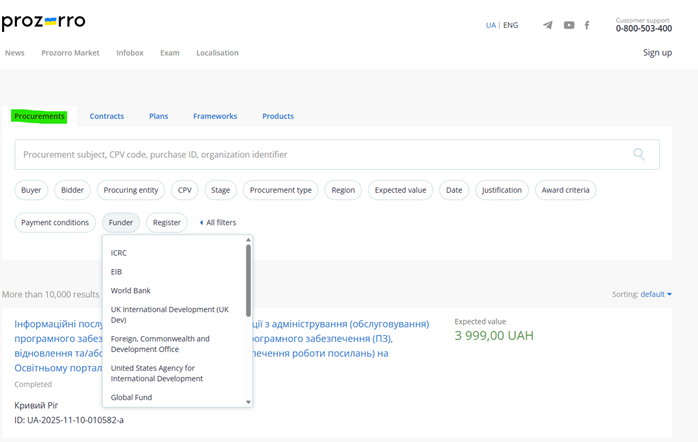The width and height of the screenshot is (698, 442).
Task: Switch language to ENG
Action: click(x=510, y=25)
